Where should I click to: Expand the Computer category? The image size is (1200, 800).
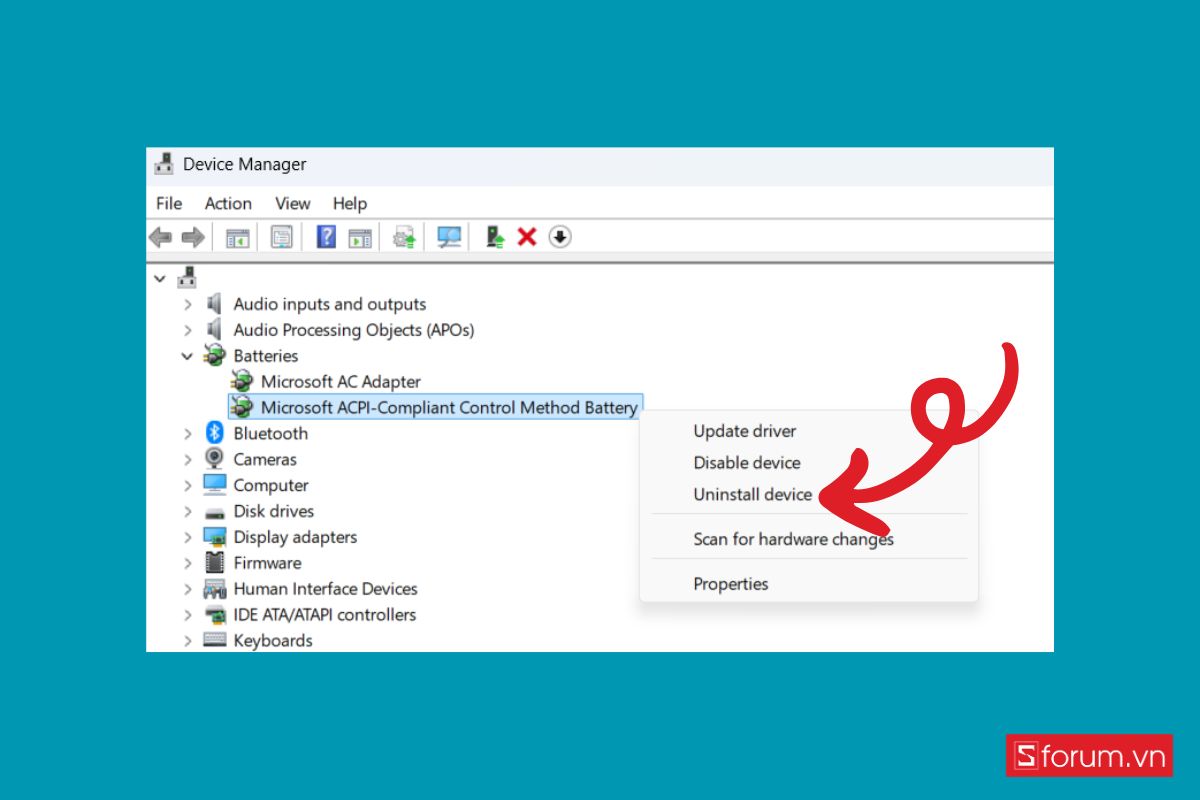pyautogui.click(x=187, y=485)
